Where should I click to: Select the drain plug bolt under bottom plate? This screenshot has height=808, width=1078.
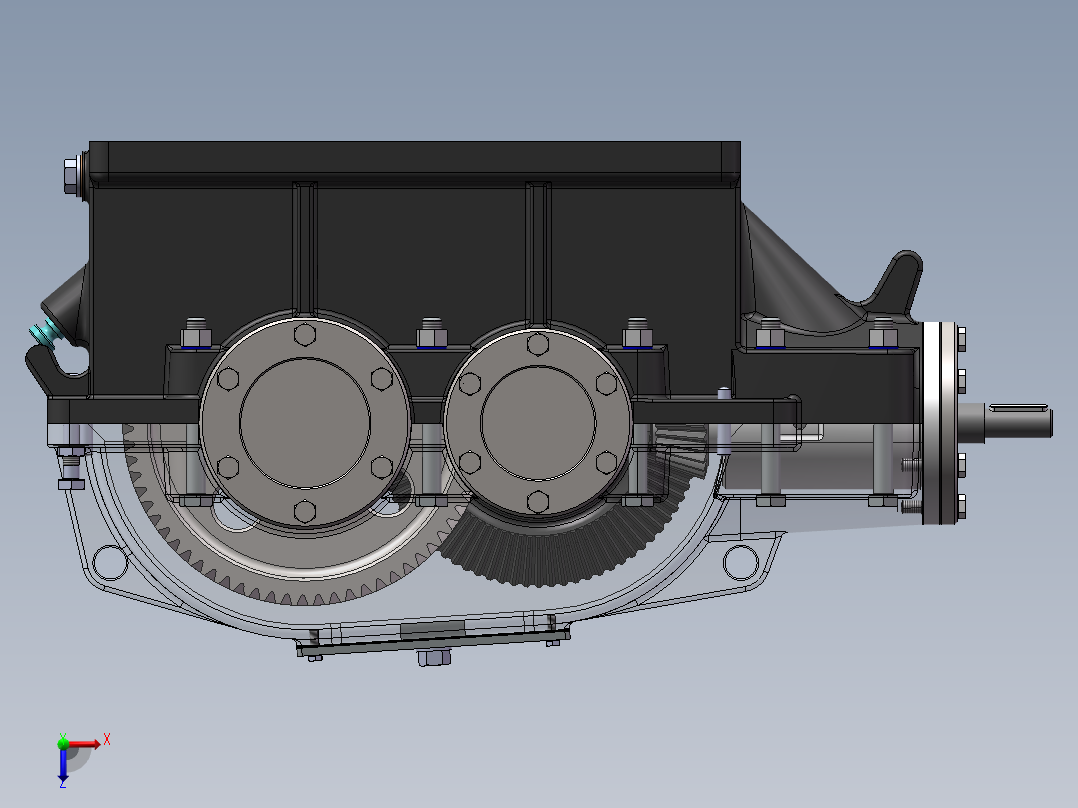pyautogui.click(x=434, y=658)
